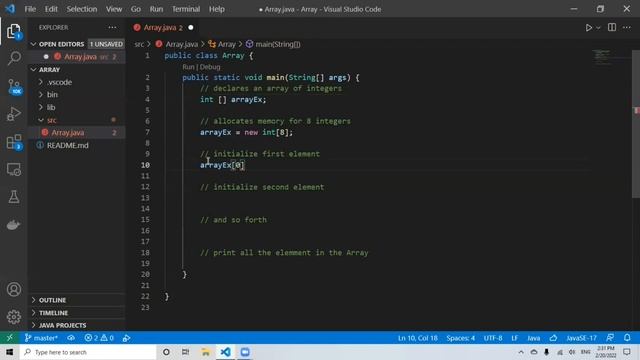This screenshot has width=640, height=360.
Task: Click the master branch indicator
Action: click(x=41, y=338)
